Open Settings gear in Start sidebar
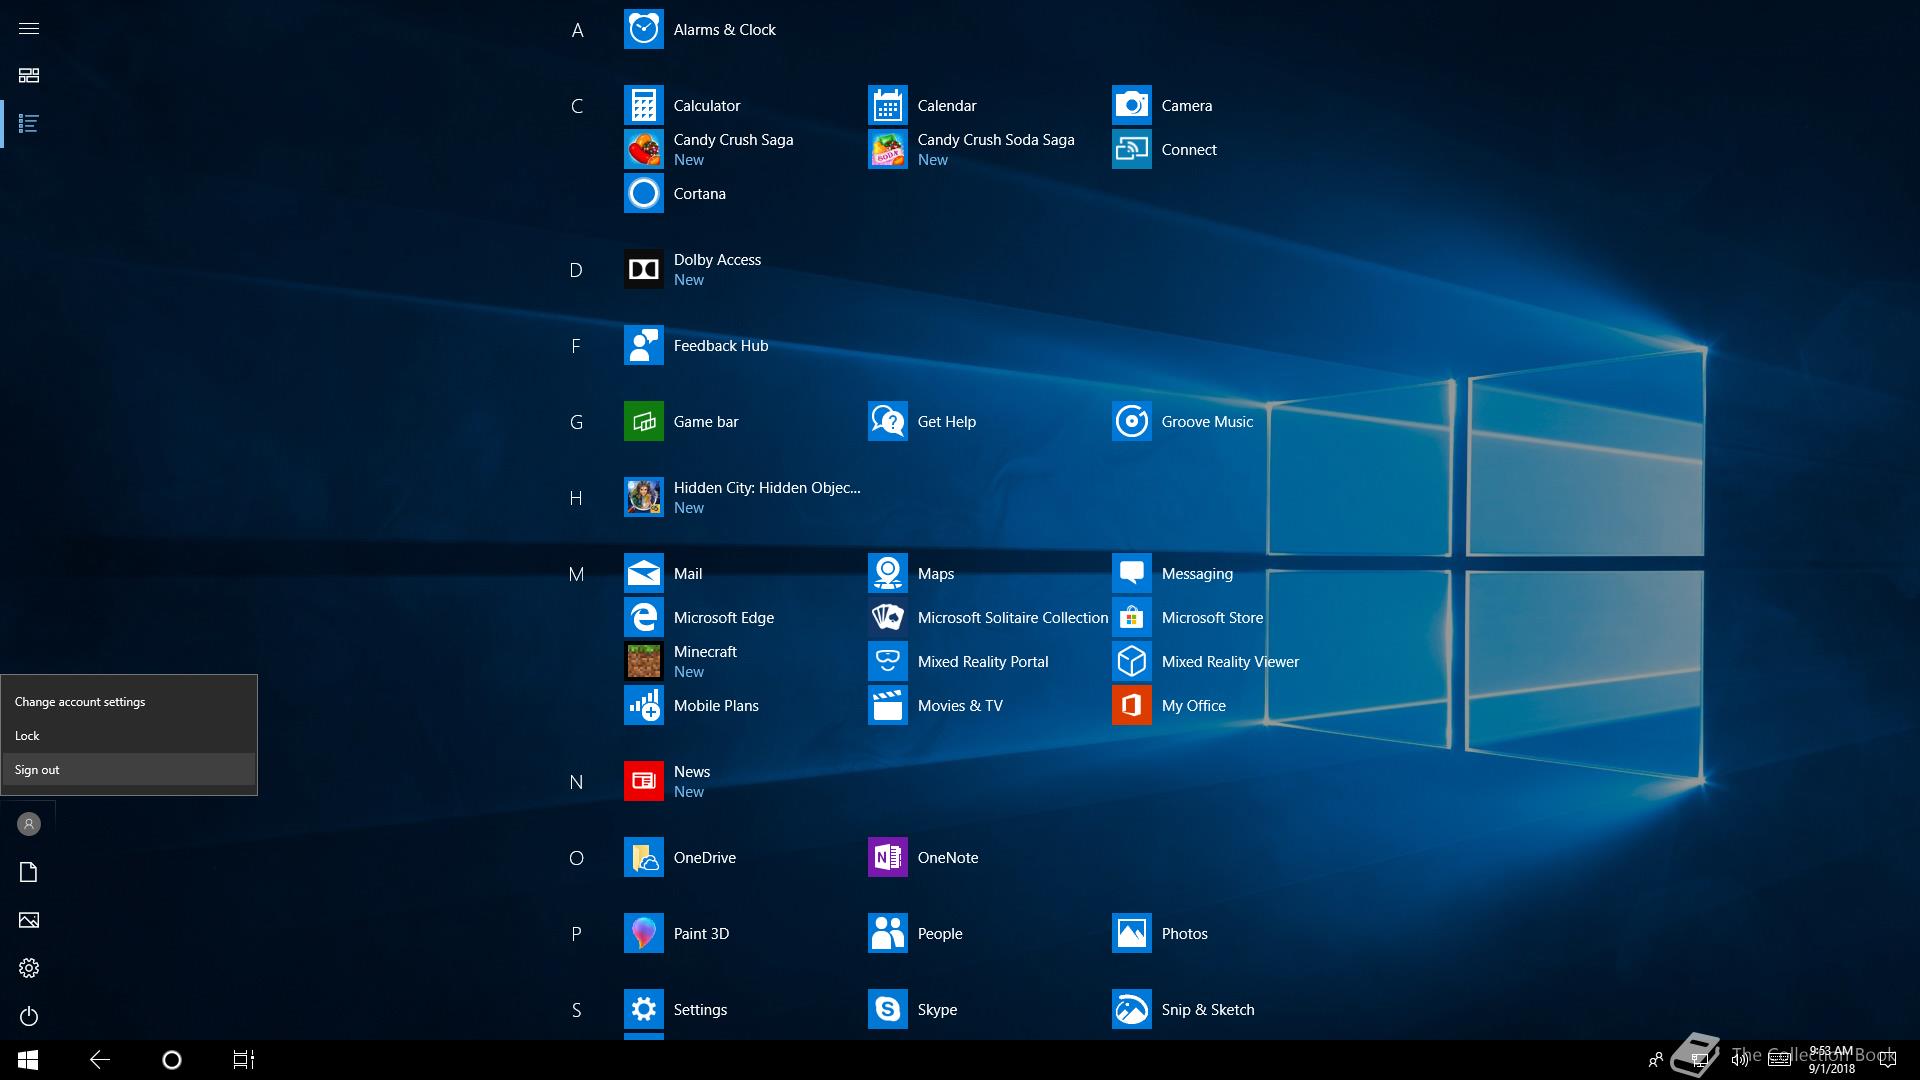The width and height of the screenshot is (1920, 1080). [x=29, y=968]
